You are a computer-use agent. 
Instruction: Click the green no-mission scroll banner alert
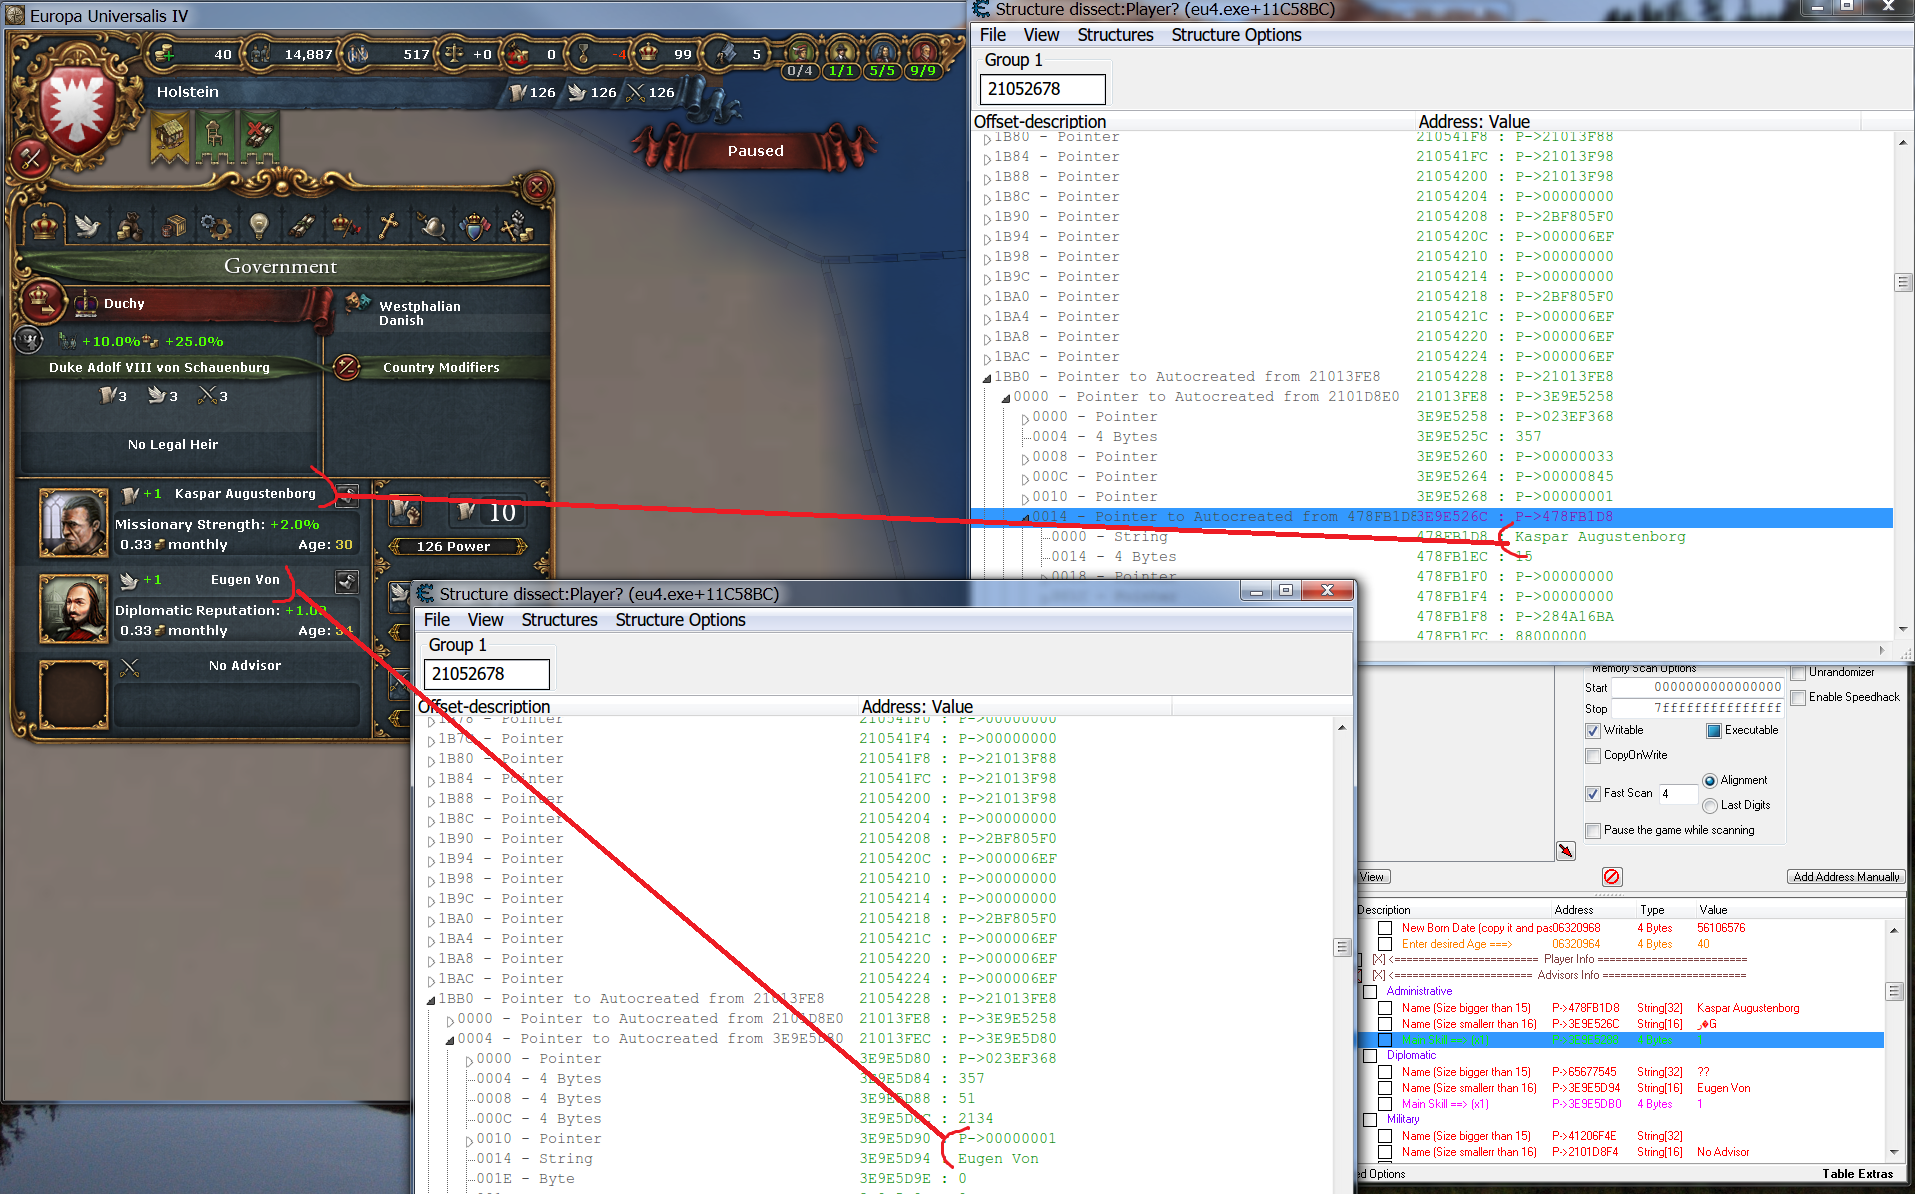(x=259, y=137)
